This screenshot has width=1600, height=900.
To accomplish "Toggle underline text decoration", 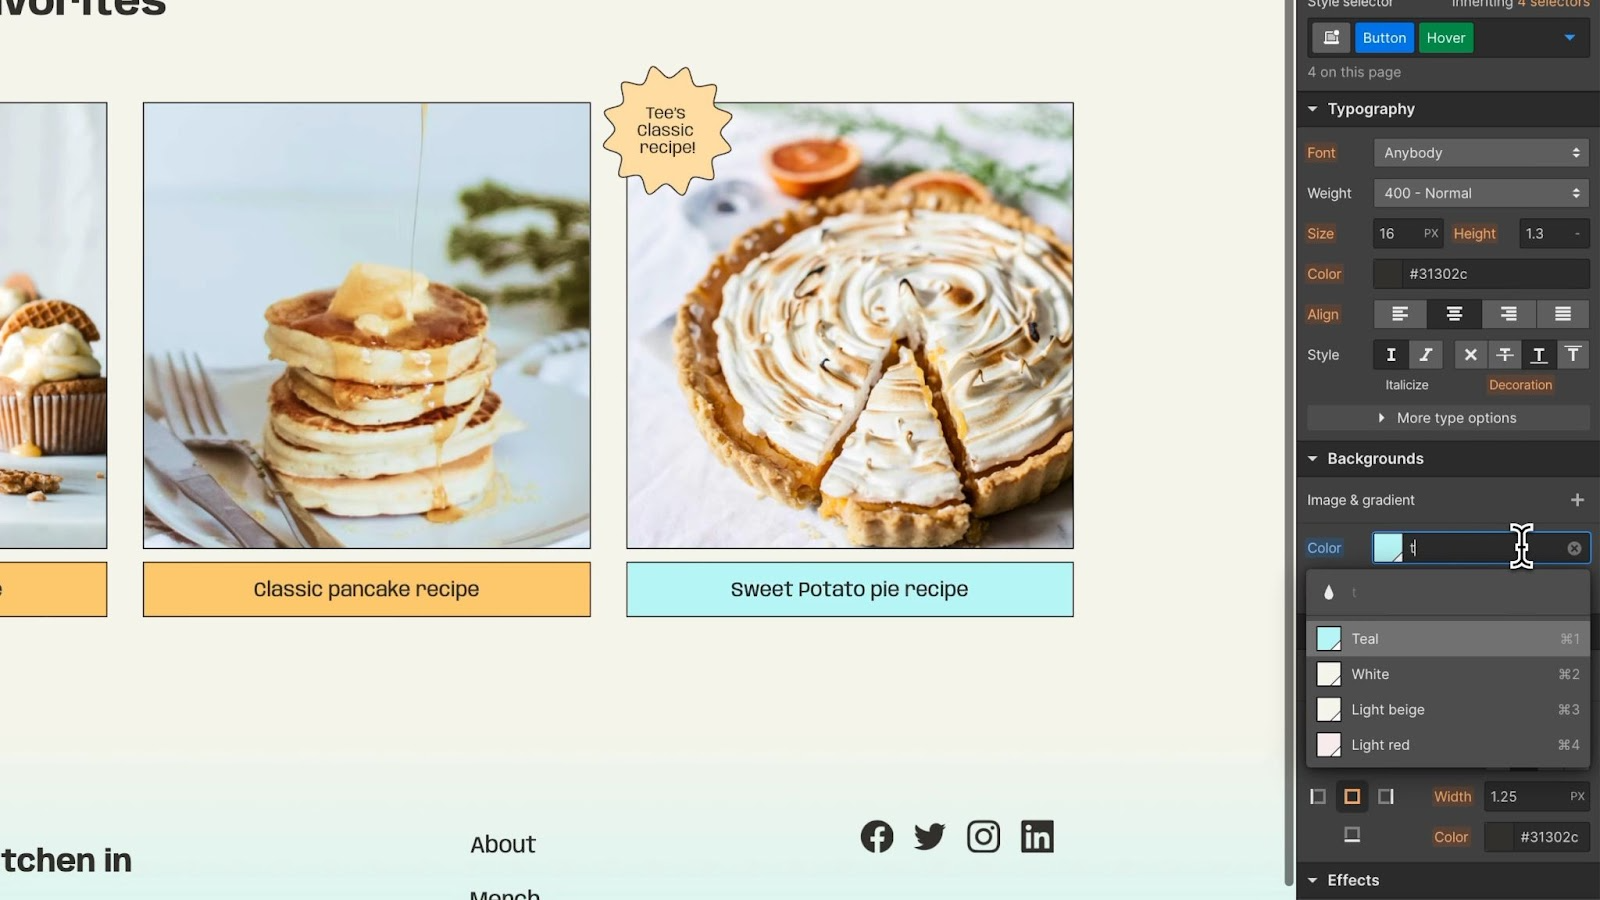I will tap(1539, 355).
